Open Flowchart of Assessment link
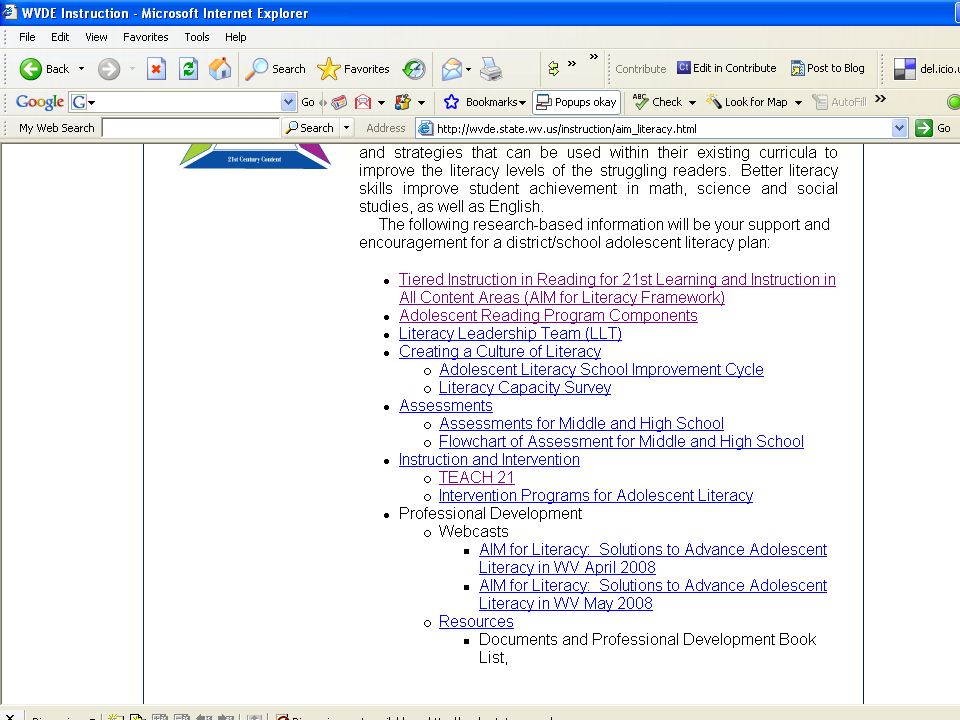 (621, 441)
